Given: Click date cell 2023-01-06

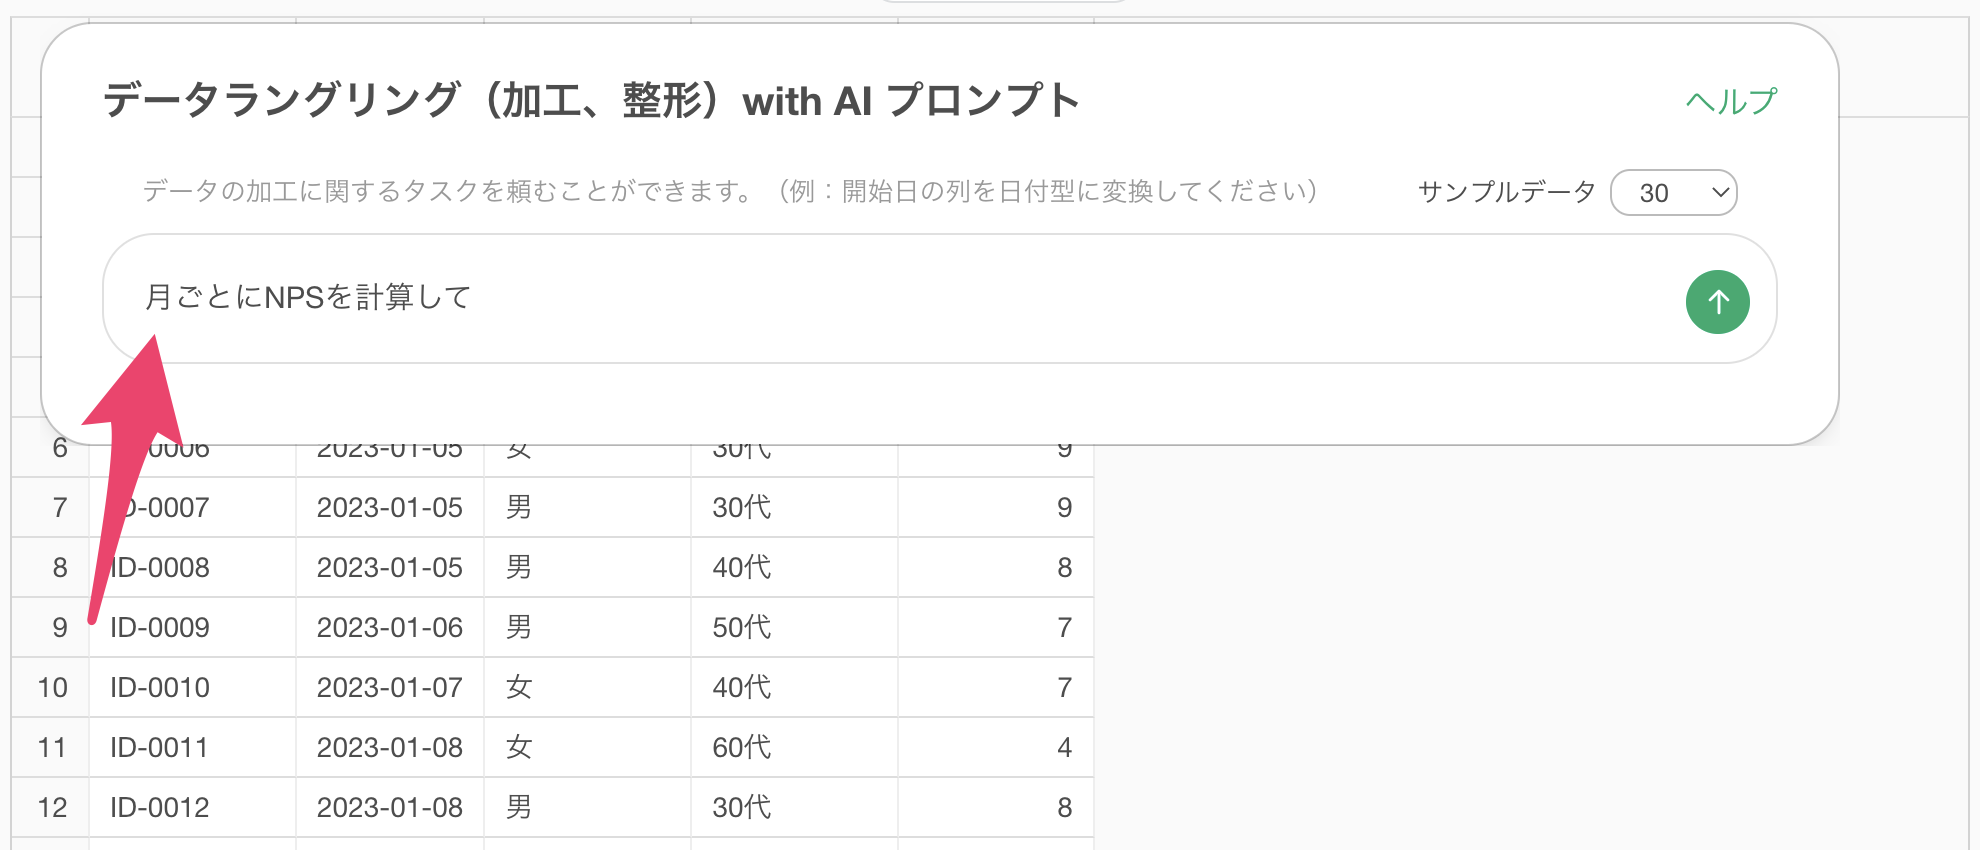Looking at the screenshot, I should pyautogui.click(x=389, y=628).
